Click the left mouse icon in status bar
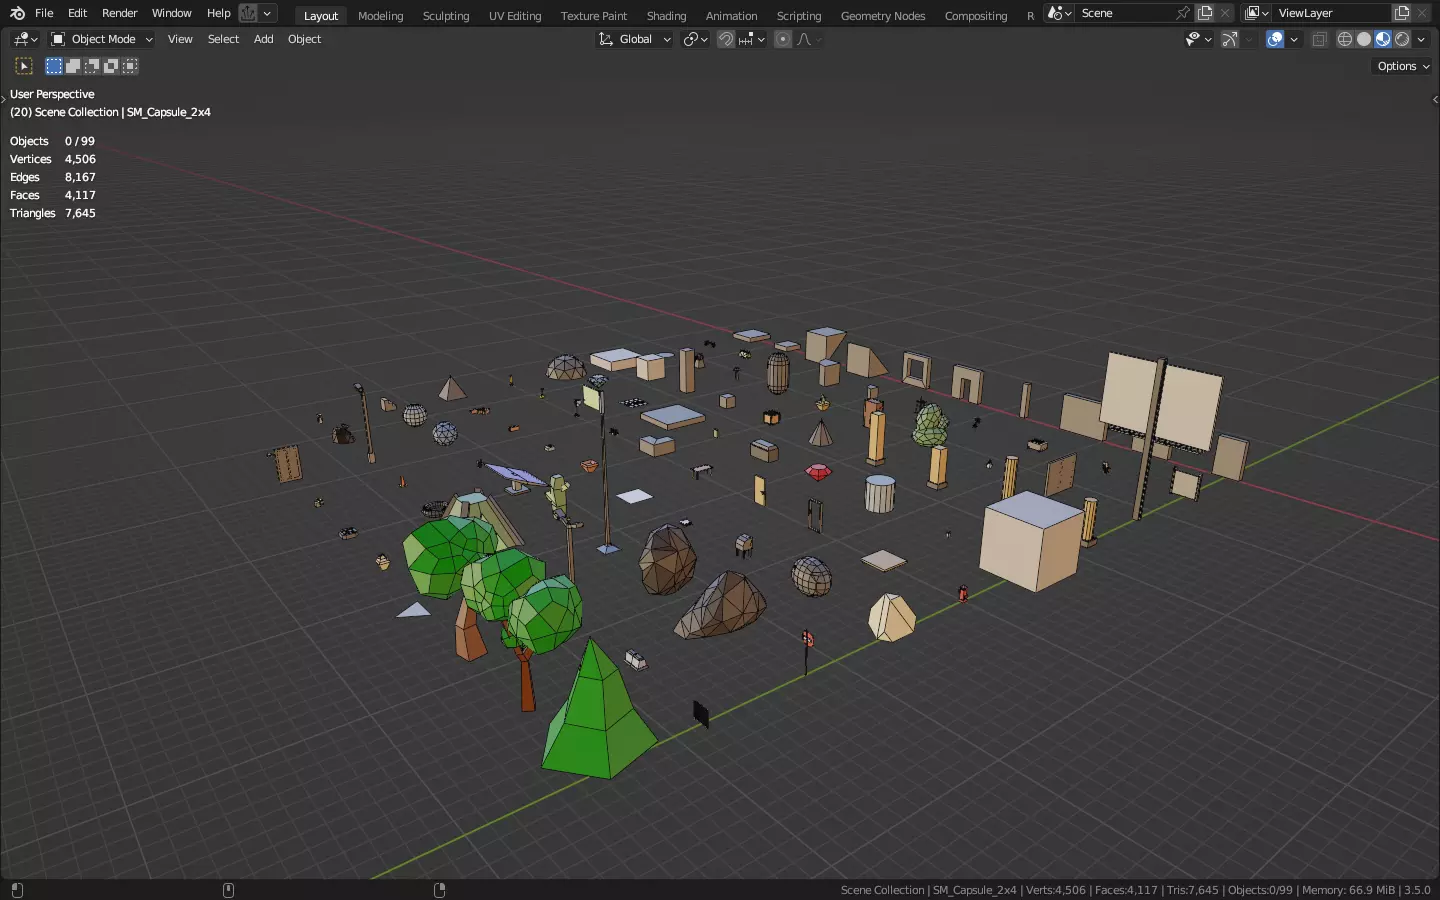This screenshot has height=900, width=1440. (x=17, y=890)
